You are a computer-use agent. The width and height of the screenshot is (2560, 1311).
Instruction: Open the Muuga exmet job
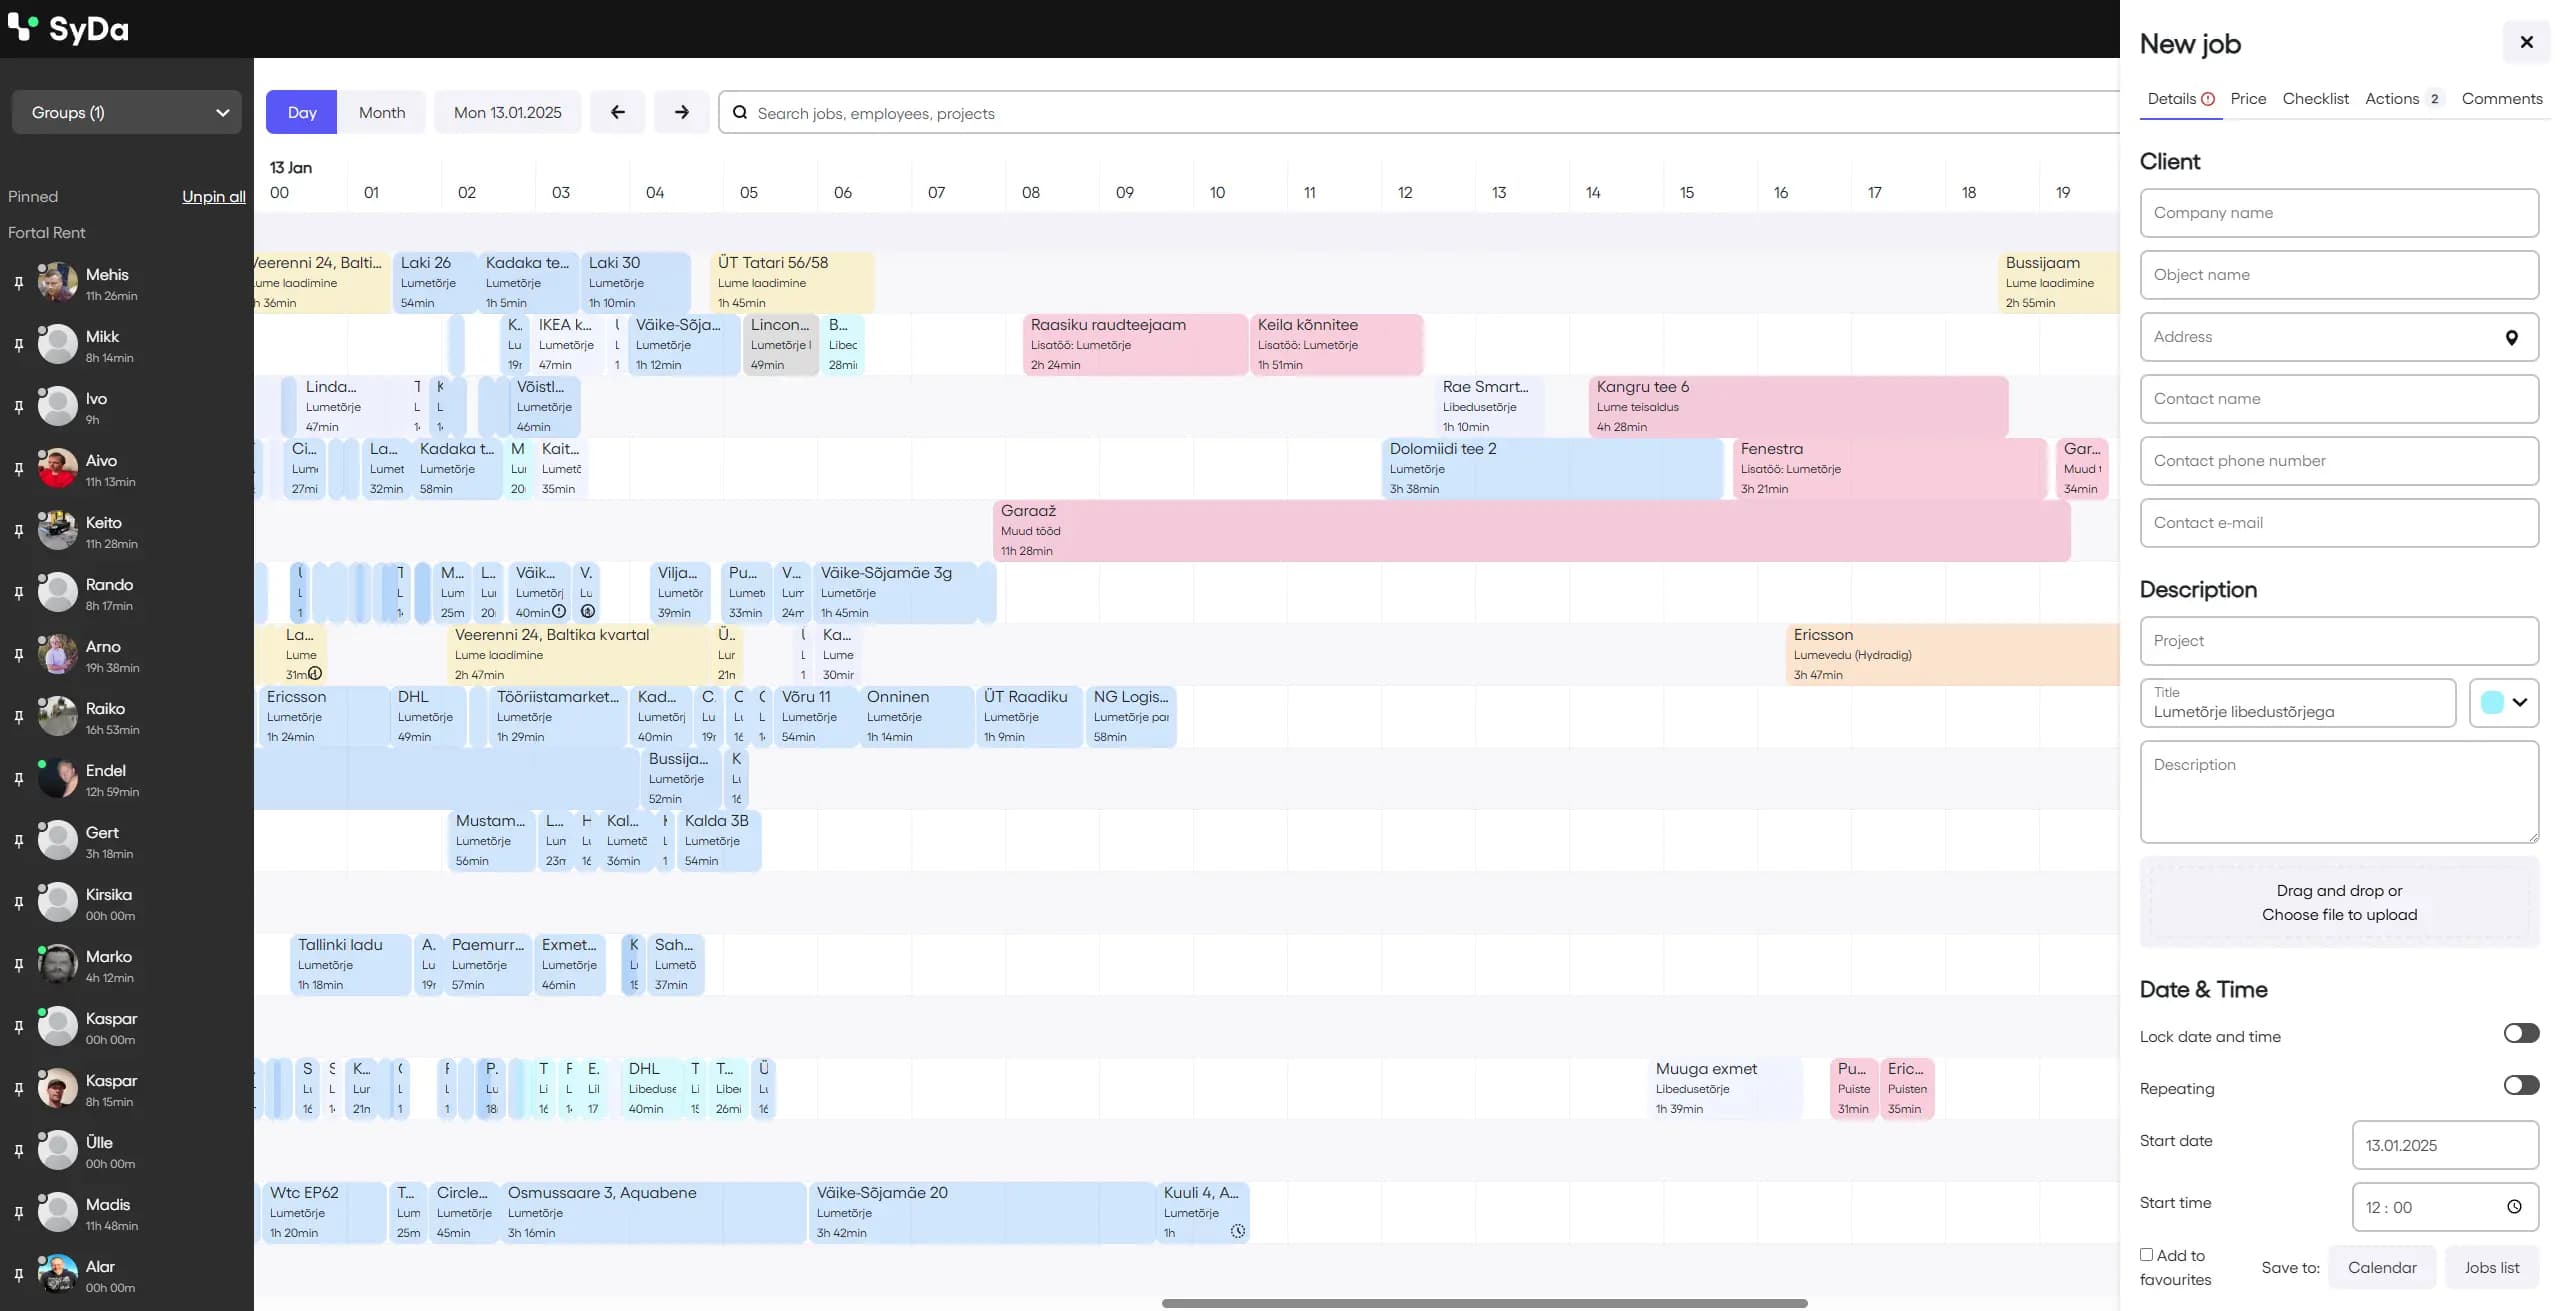click(x=1725, y=1089)
